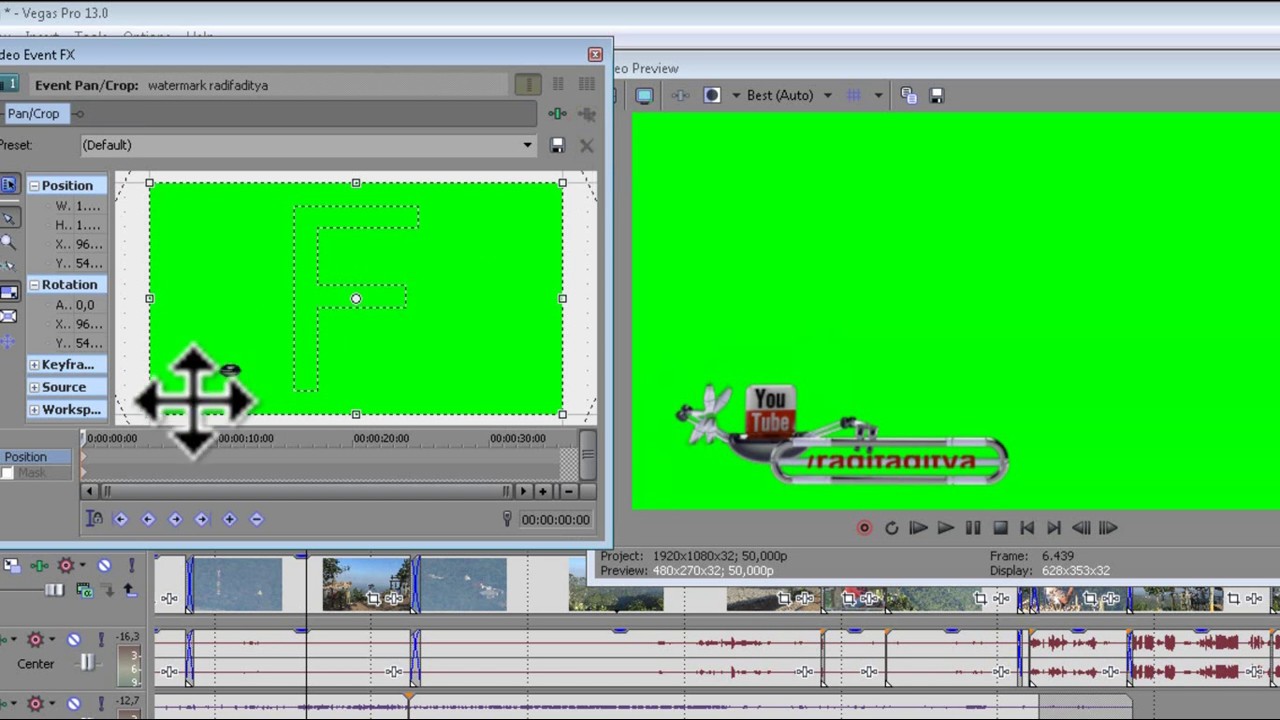The image size is (1280, 720).
Task: Solo the audio track showing -16,3
Action: 100,639
